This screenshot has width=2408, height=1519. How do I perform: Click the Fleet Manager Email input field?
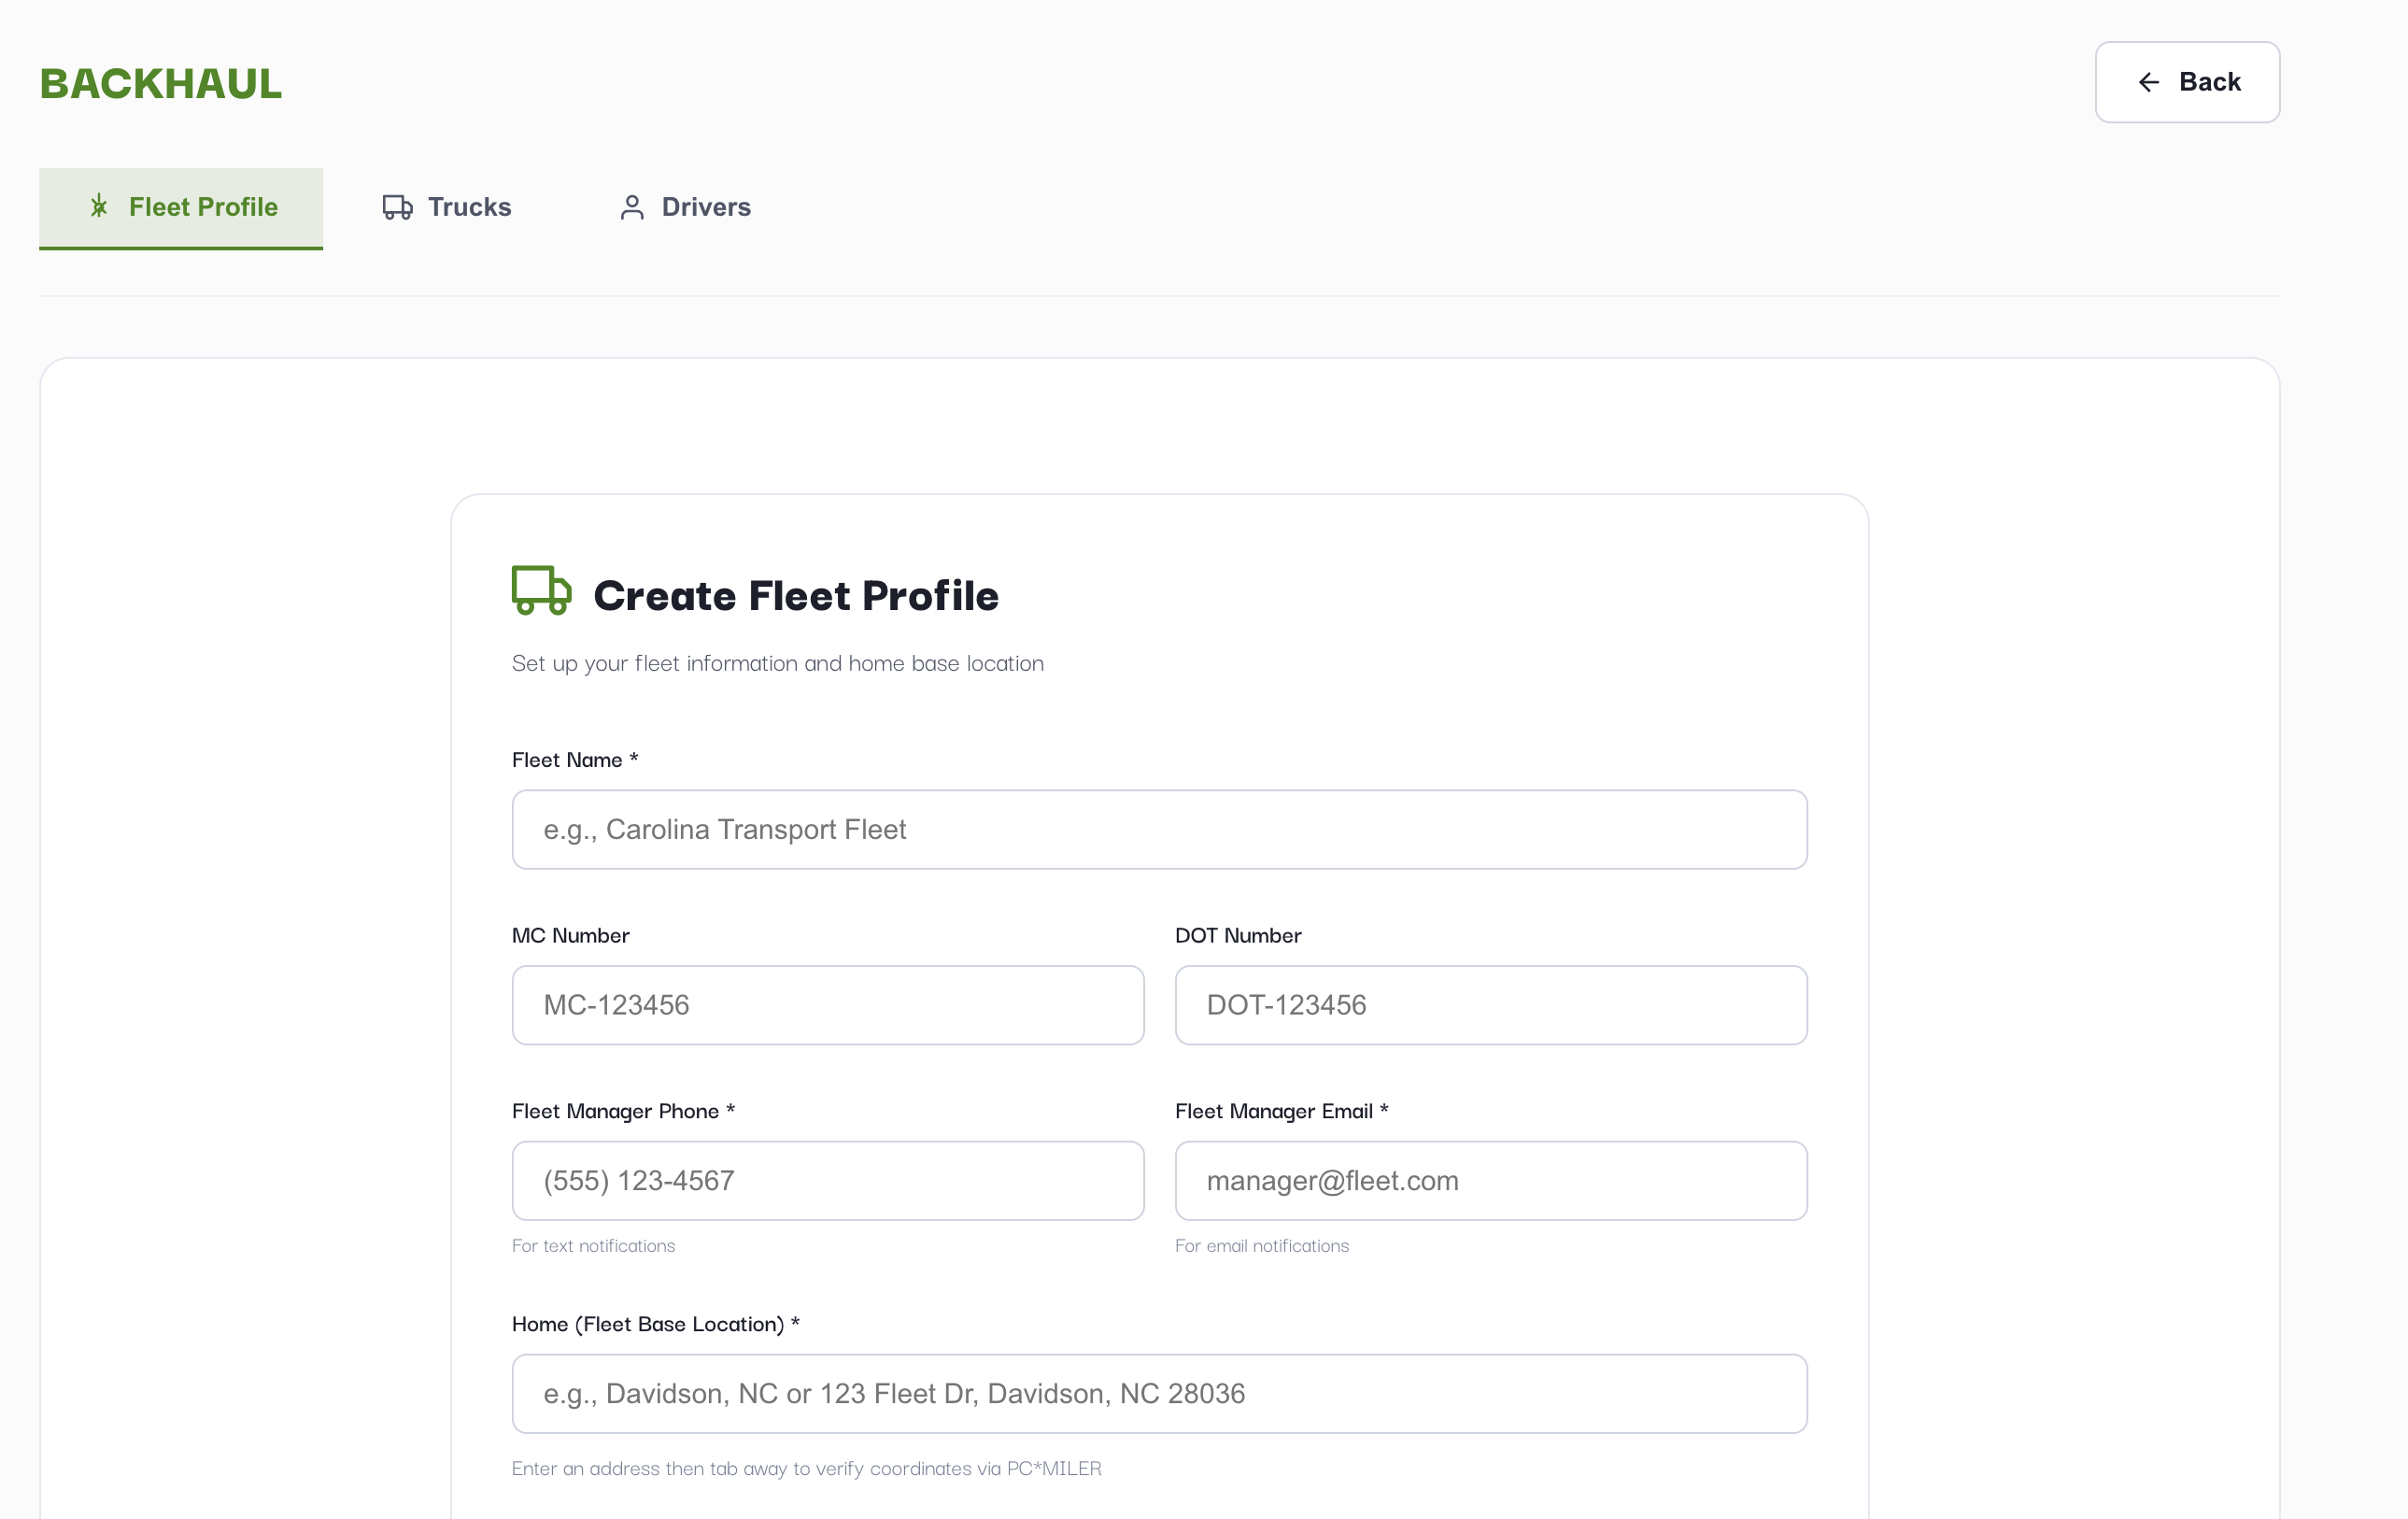point(1490,1180)
